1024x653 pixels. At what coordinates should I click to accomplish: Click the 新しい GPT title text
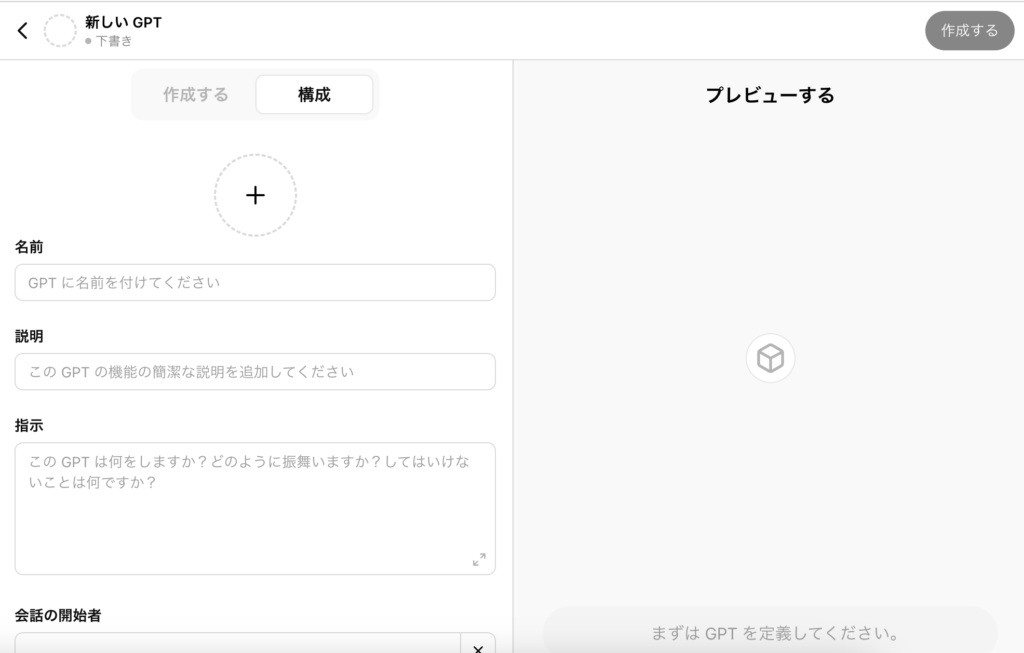[123, 22]
